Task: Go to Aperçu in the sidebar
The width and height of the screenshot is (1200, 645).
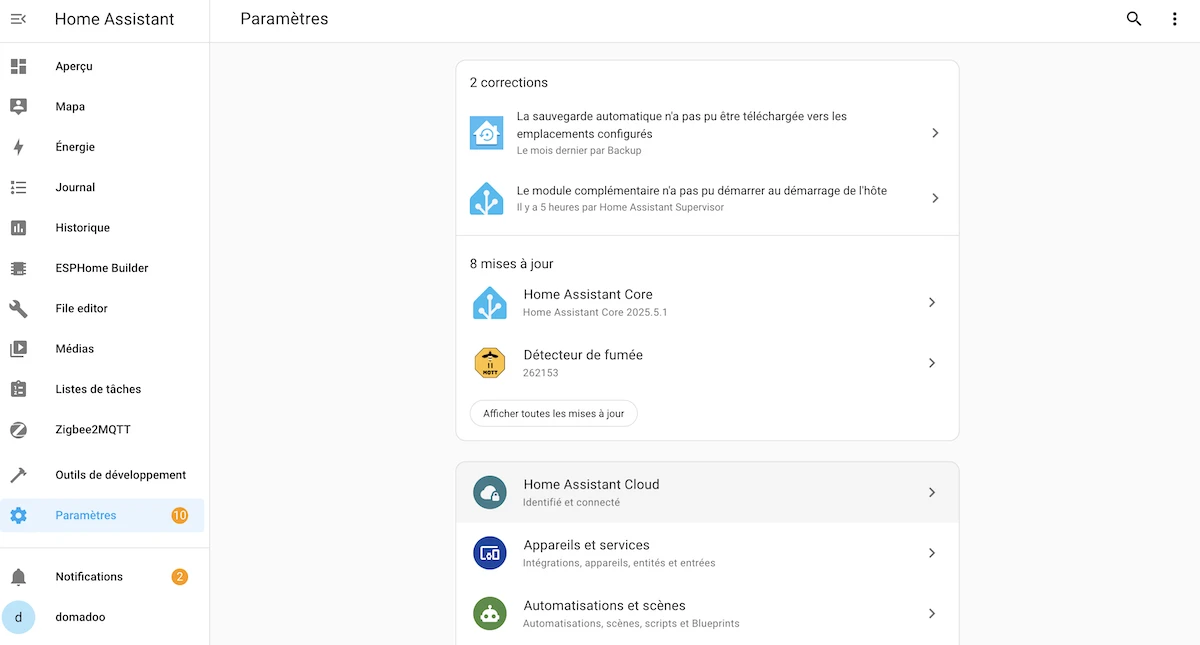Action: [x=102, y=66]
